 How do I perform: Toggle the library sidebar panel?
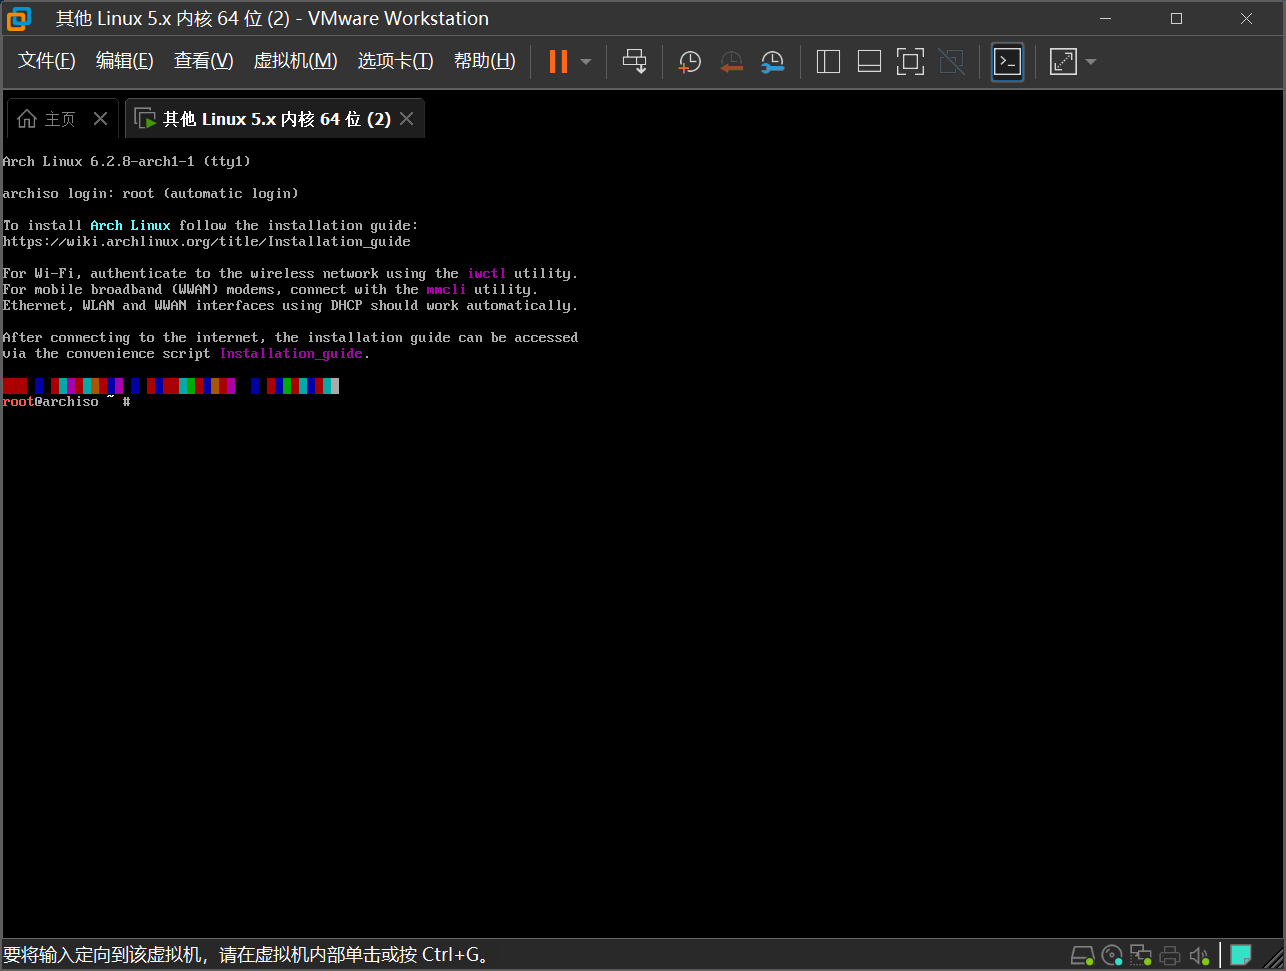[x=828, y=62]
